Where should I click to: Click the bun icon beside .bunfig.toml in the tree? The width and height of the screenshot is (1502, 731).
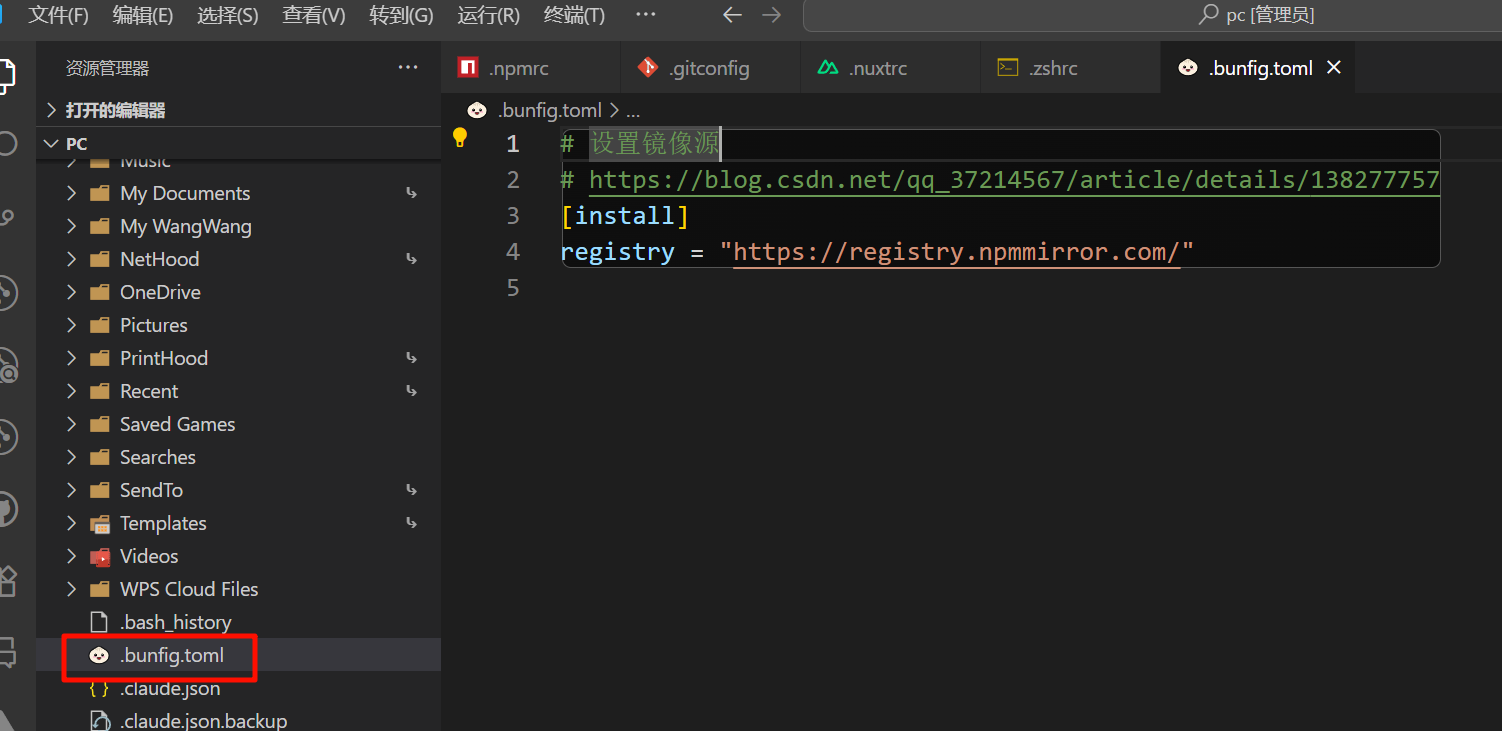click(99, 655)
